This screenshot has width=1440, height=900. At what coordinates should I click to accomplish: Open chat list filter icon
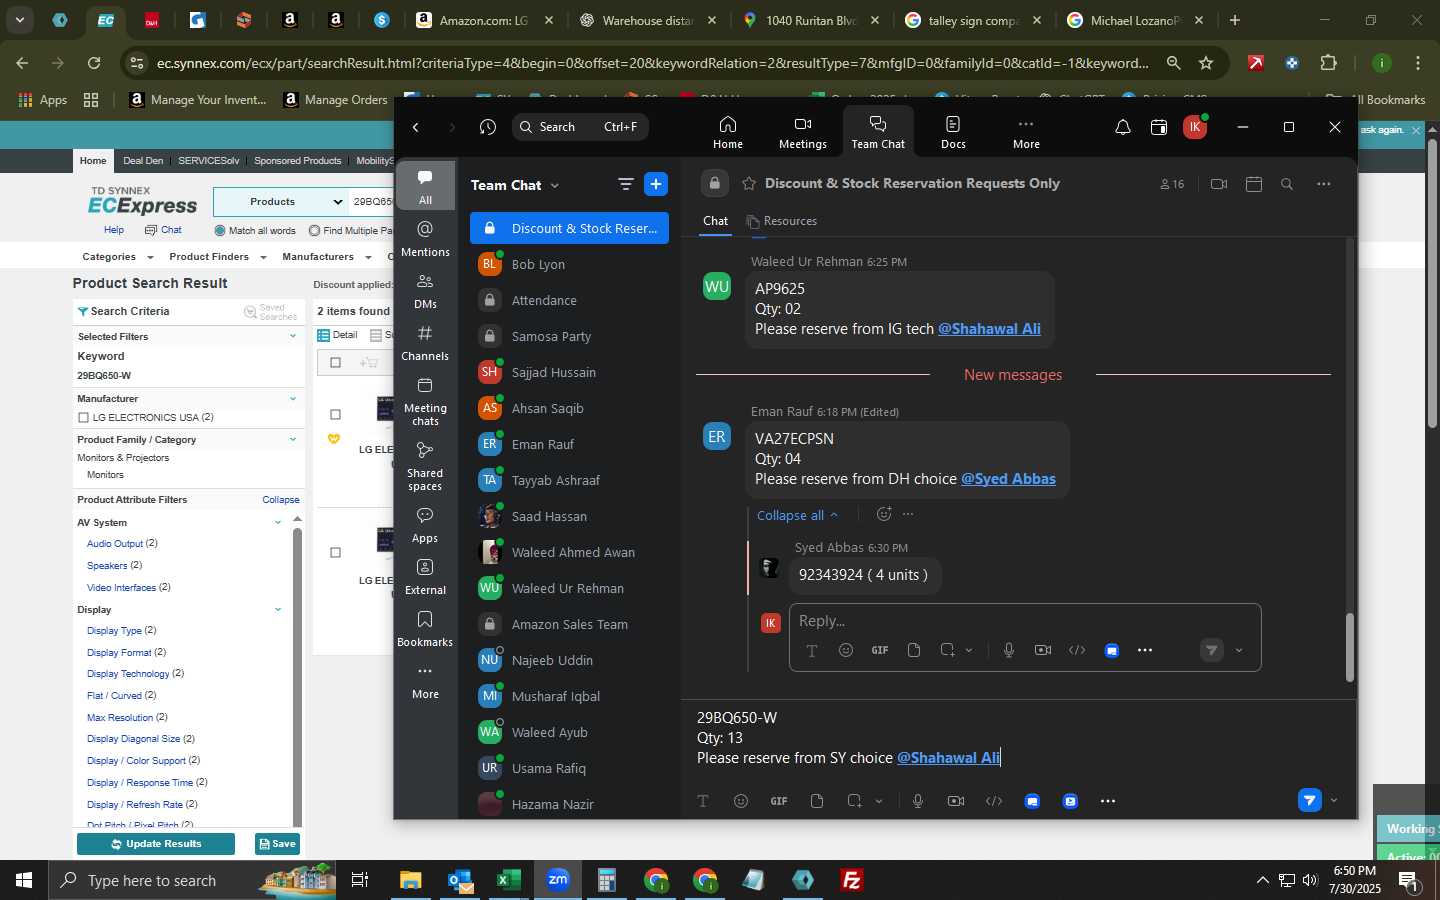coord(626,184)
